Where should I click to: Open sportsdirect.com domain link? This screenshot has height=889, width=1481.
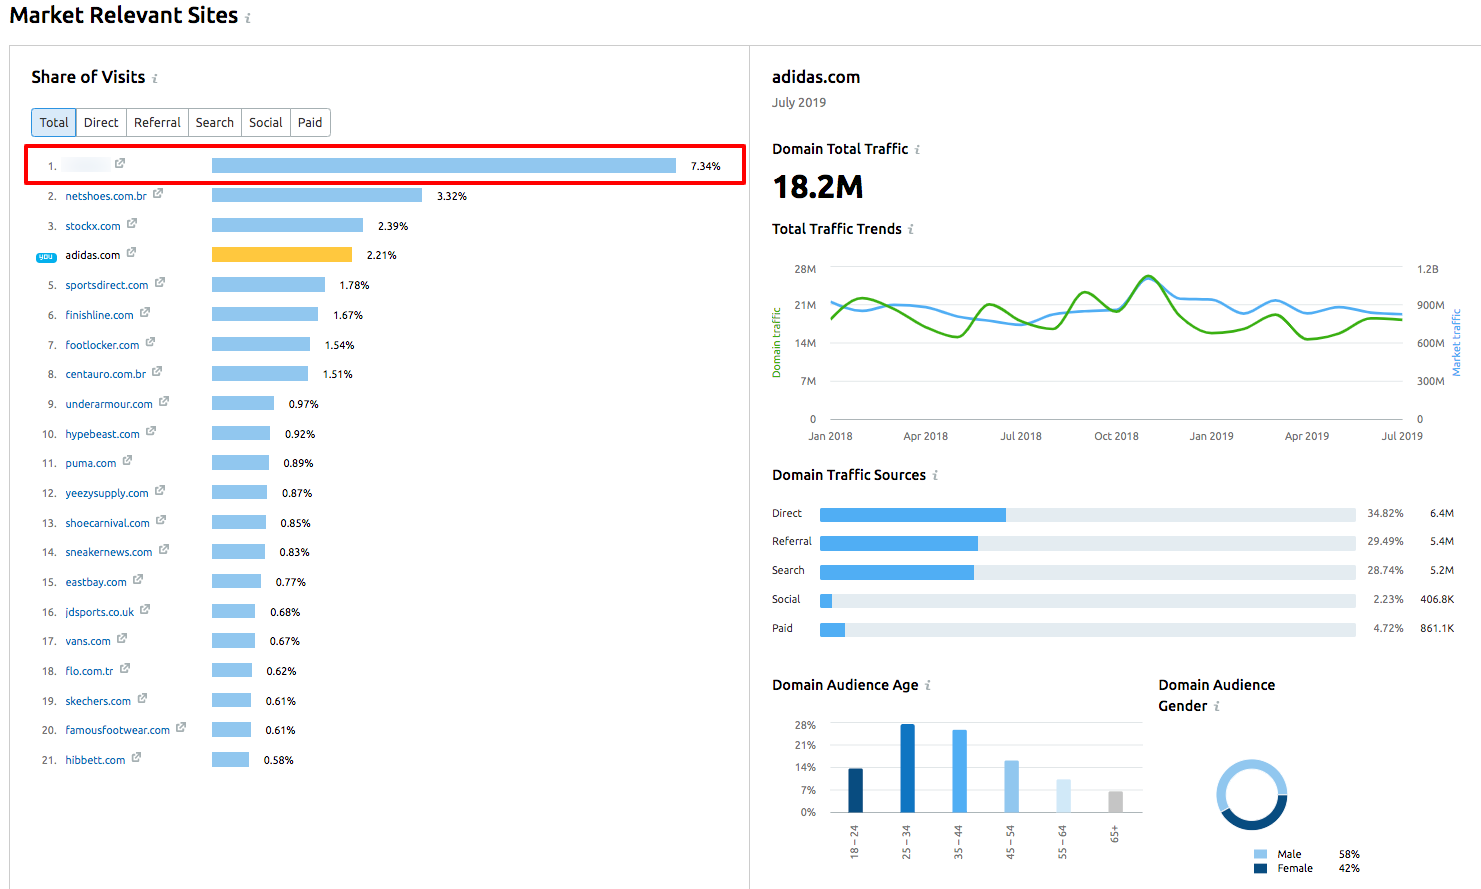[107, 285]
